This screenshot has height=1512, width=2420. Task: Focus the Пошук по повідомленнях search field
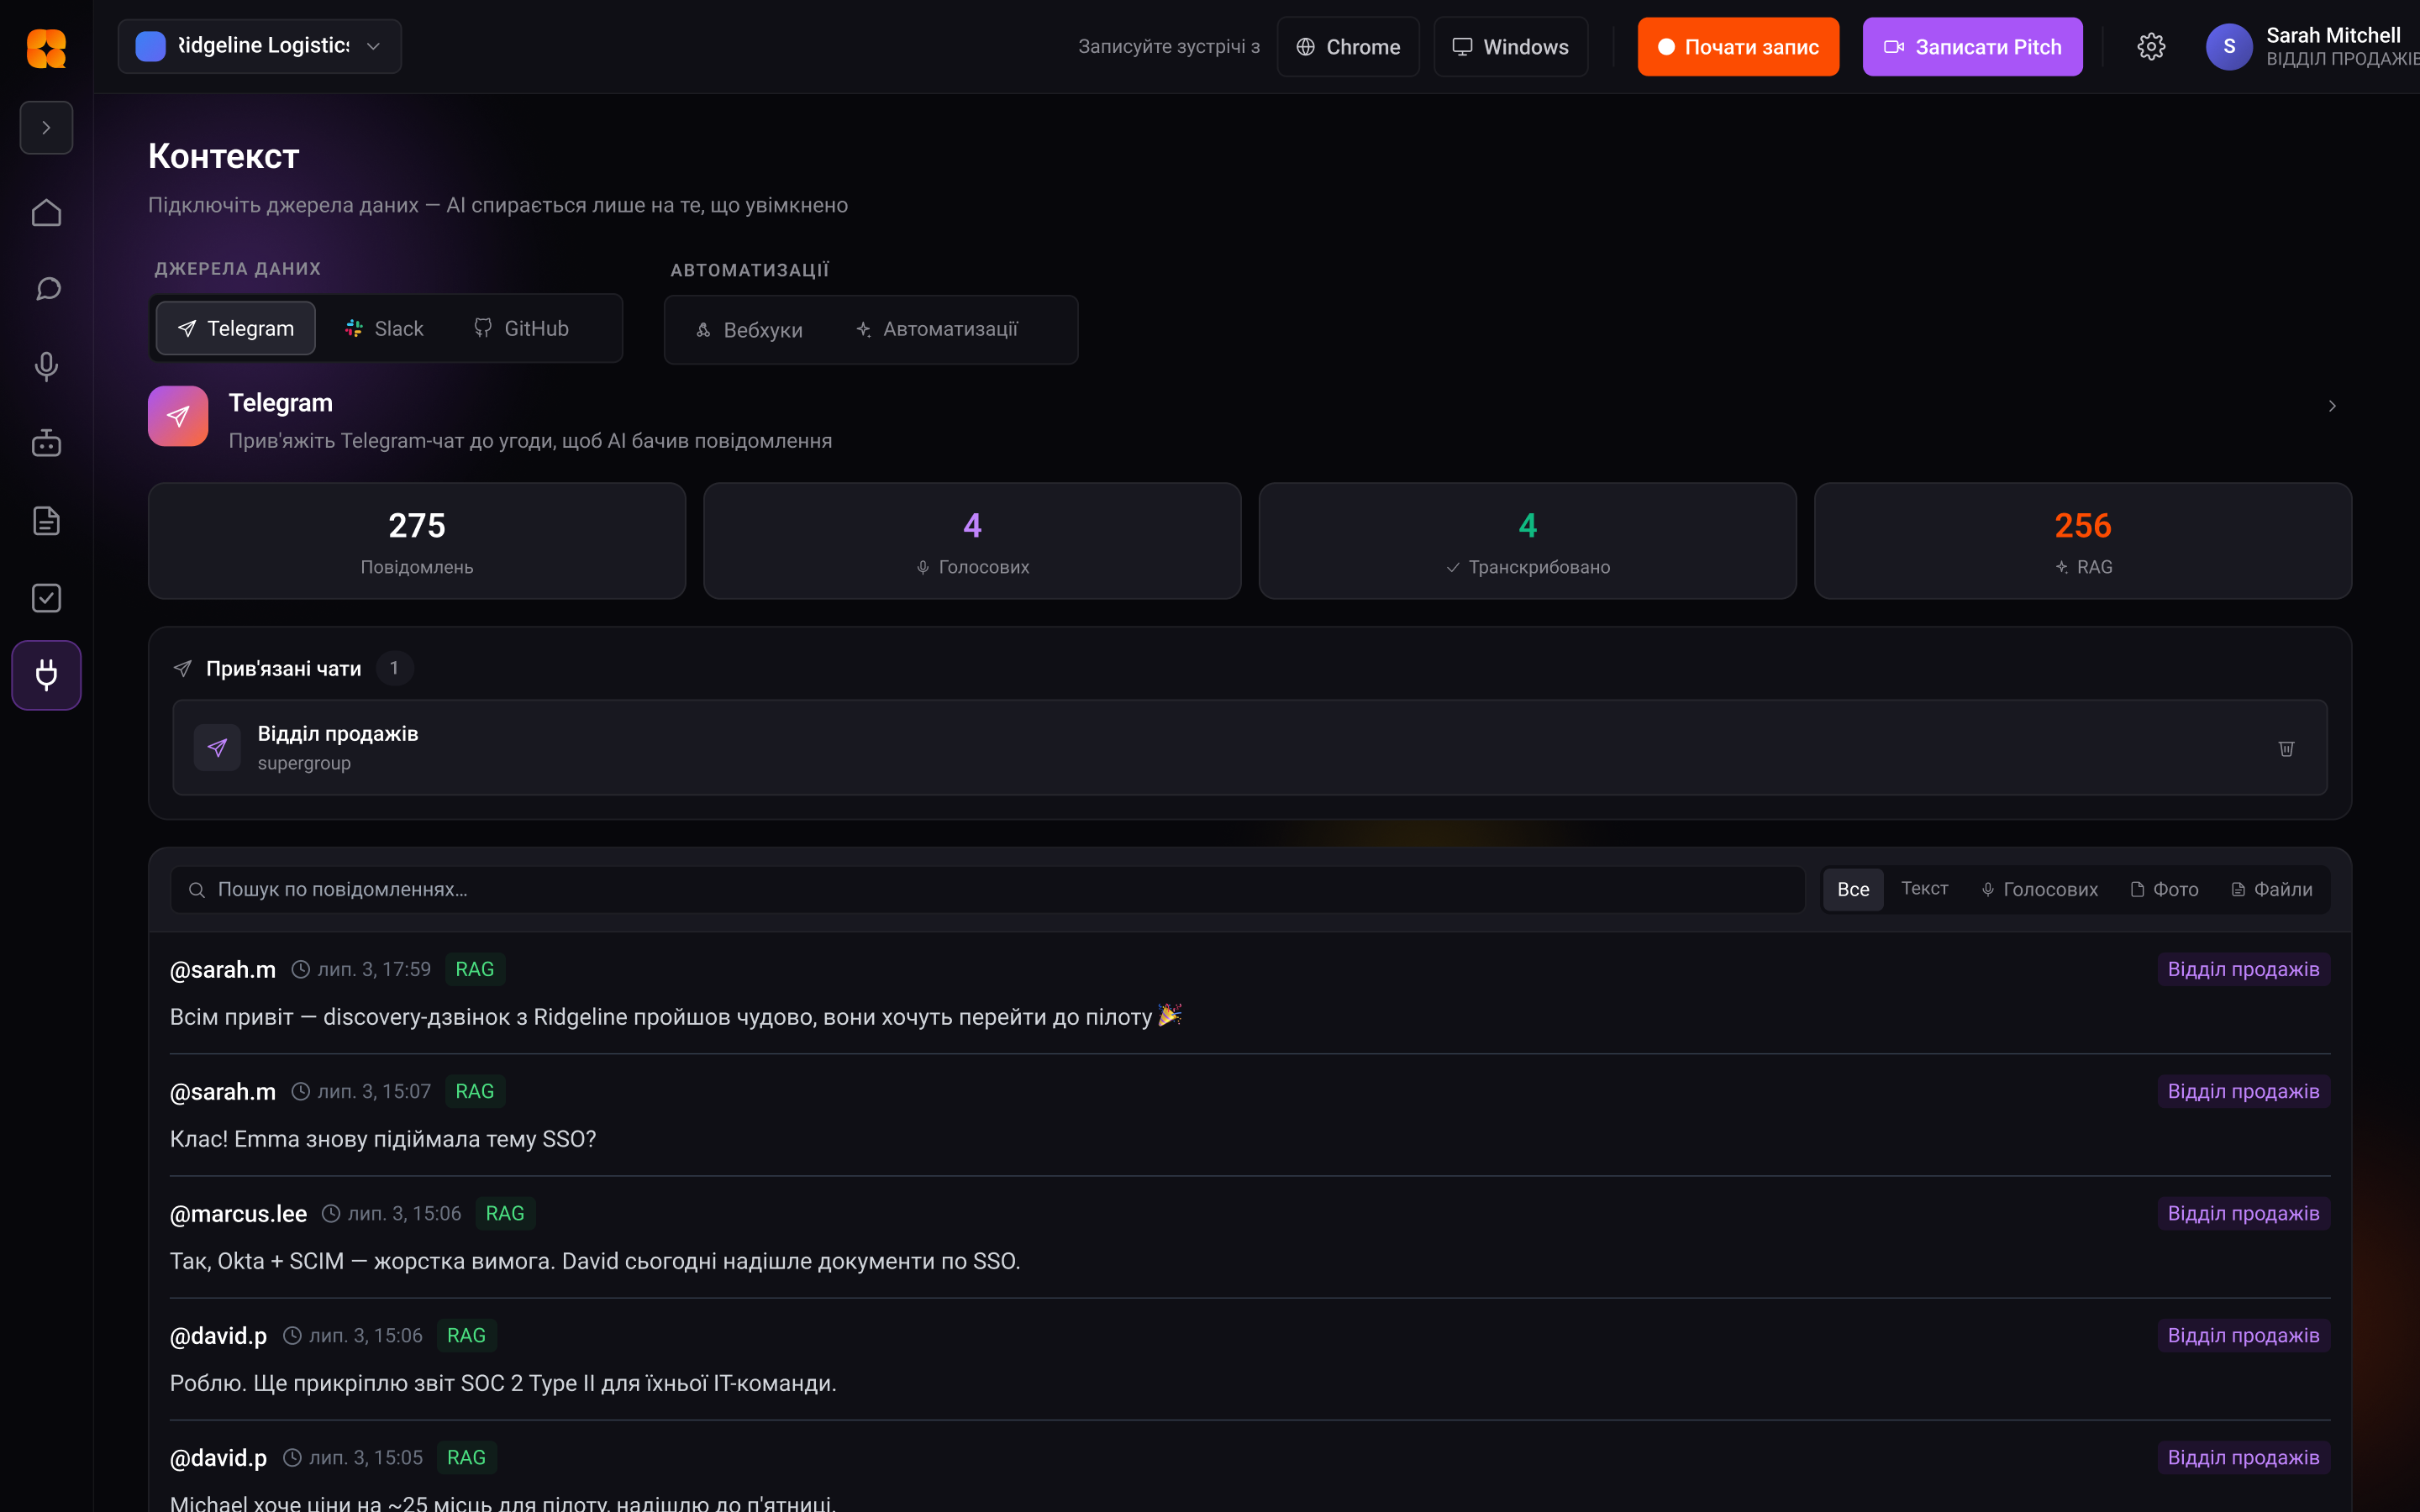pyautogui.click(x=988, y=889)
